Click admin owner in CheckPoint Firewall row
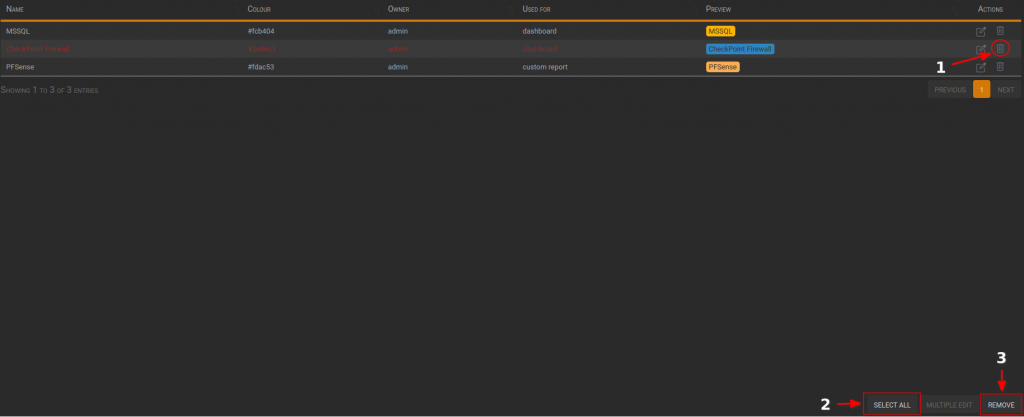The height and width of the screenshot is (417, 1024). pyautogui.click(x=398, y=49)
